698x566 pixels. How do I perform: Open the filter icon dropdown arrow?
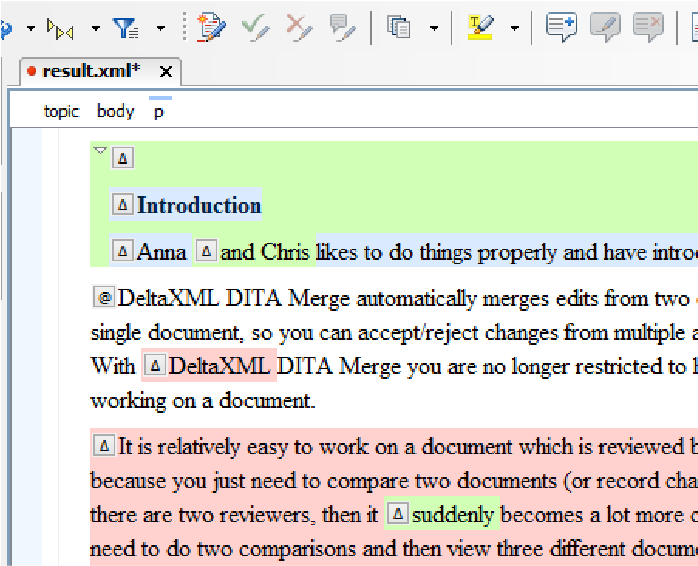[160, 28]
